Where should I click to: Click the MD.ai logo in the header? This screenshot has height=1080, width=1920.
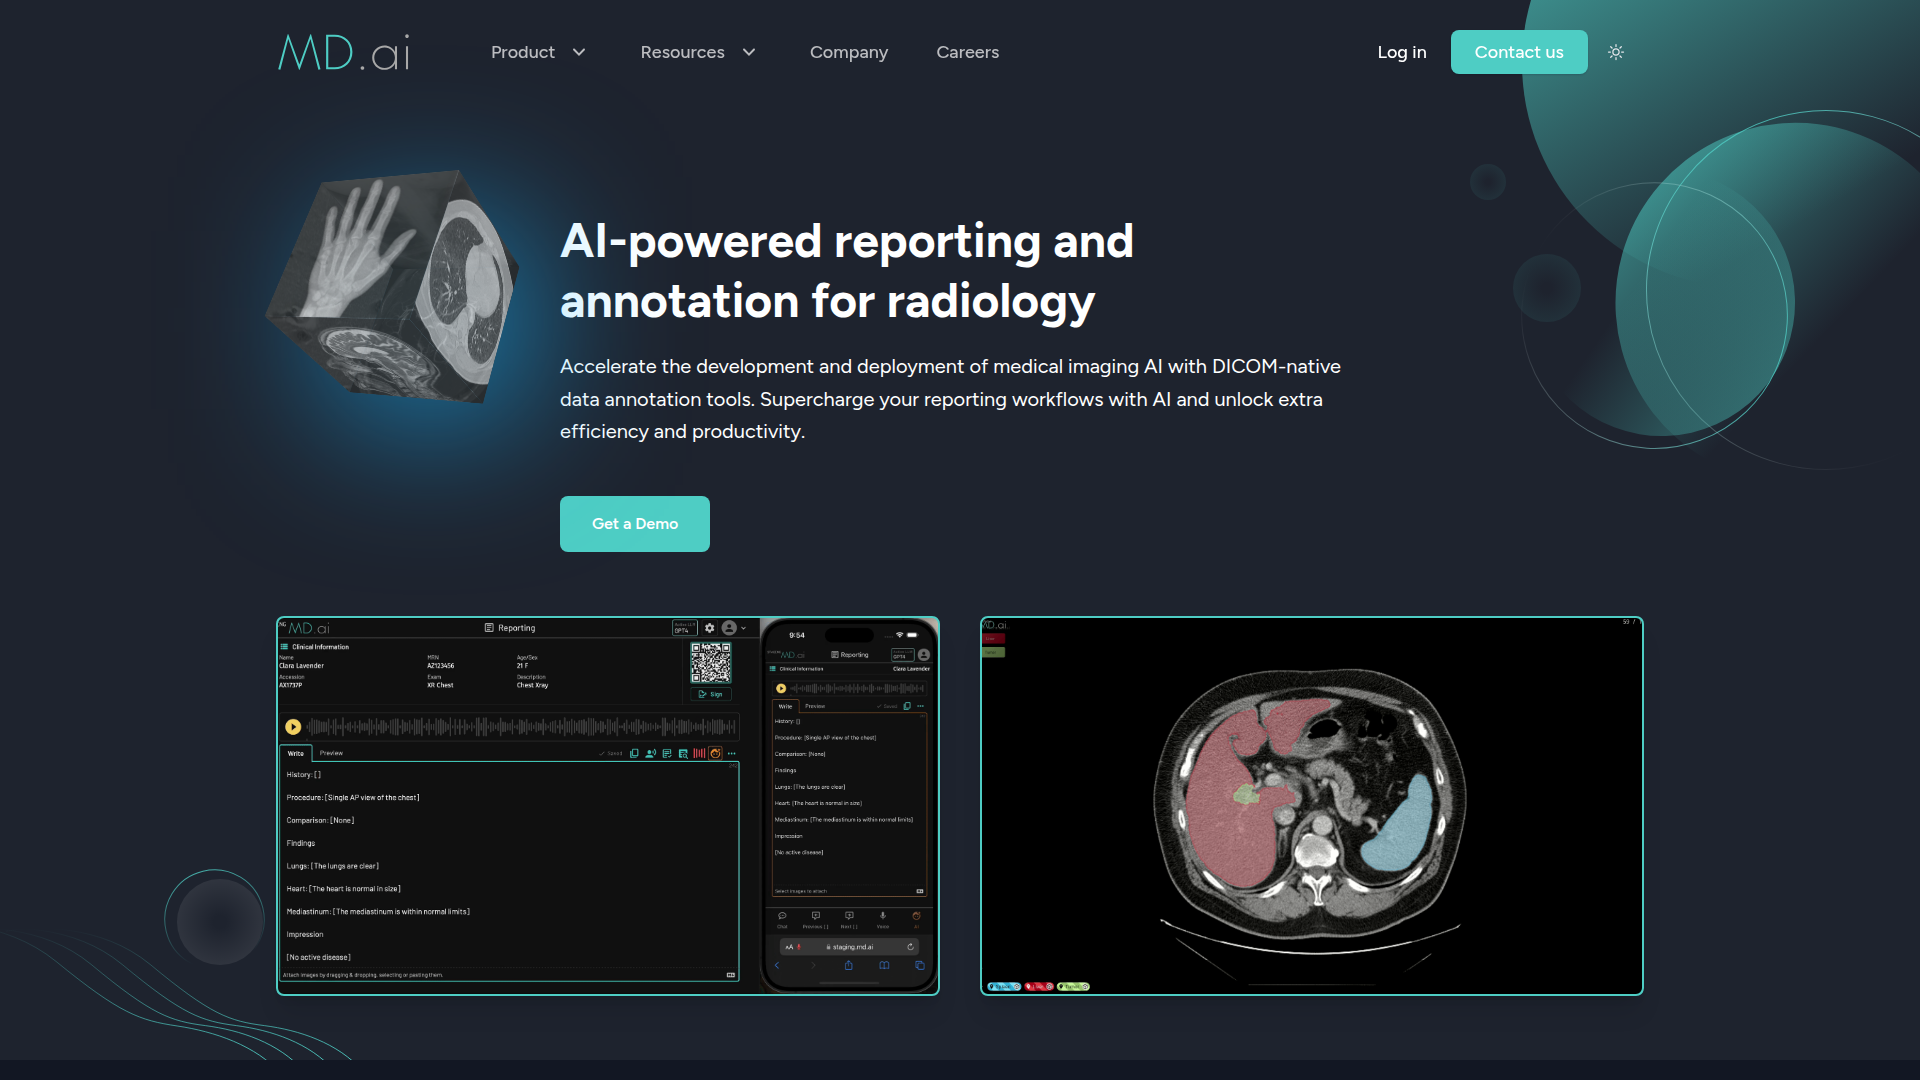344,52
